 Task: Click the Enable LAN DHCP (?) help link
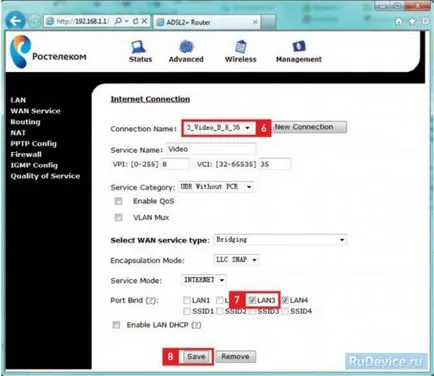point(197,325)
